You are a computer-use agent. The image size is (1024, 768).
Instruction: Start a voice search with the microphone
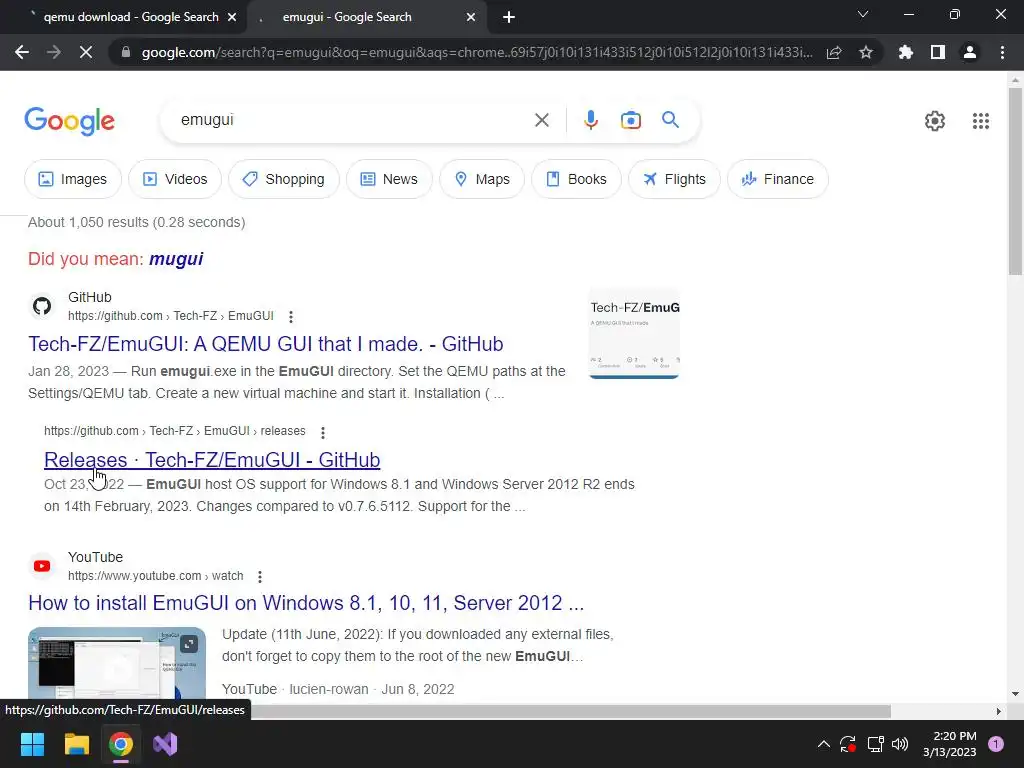590,120
